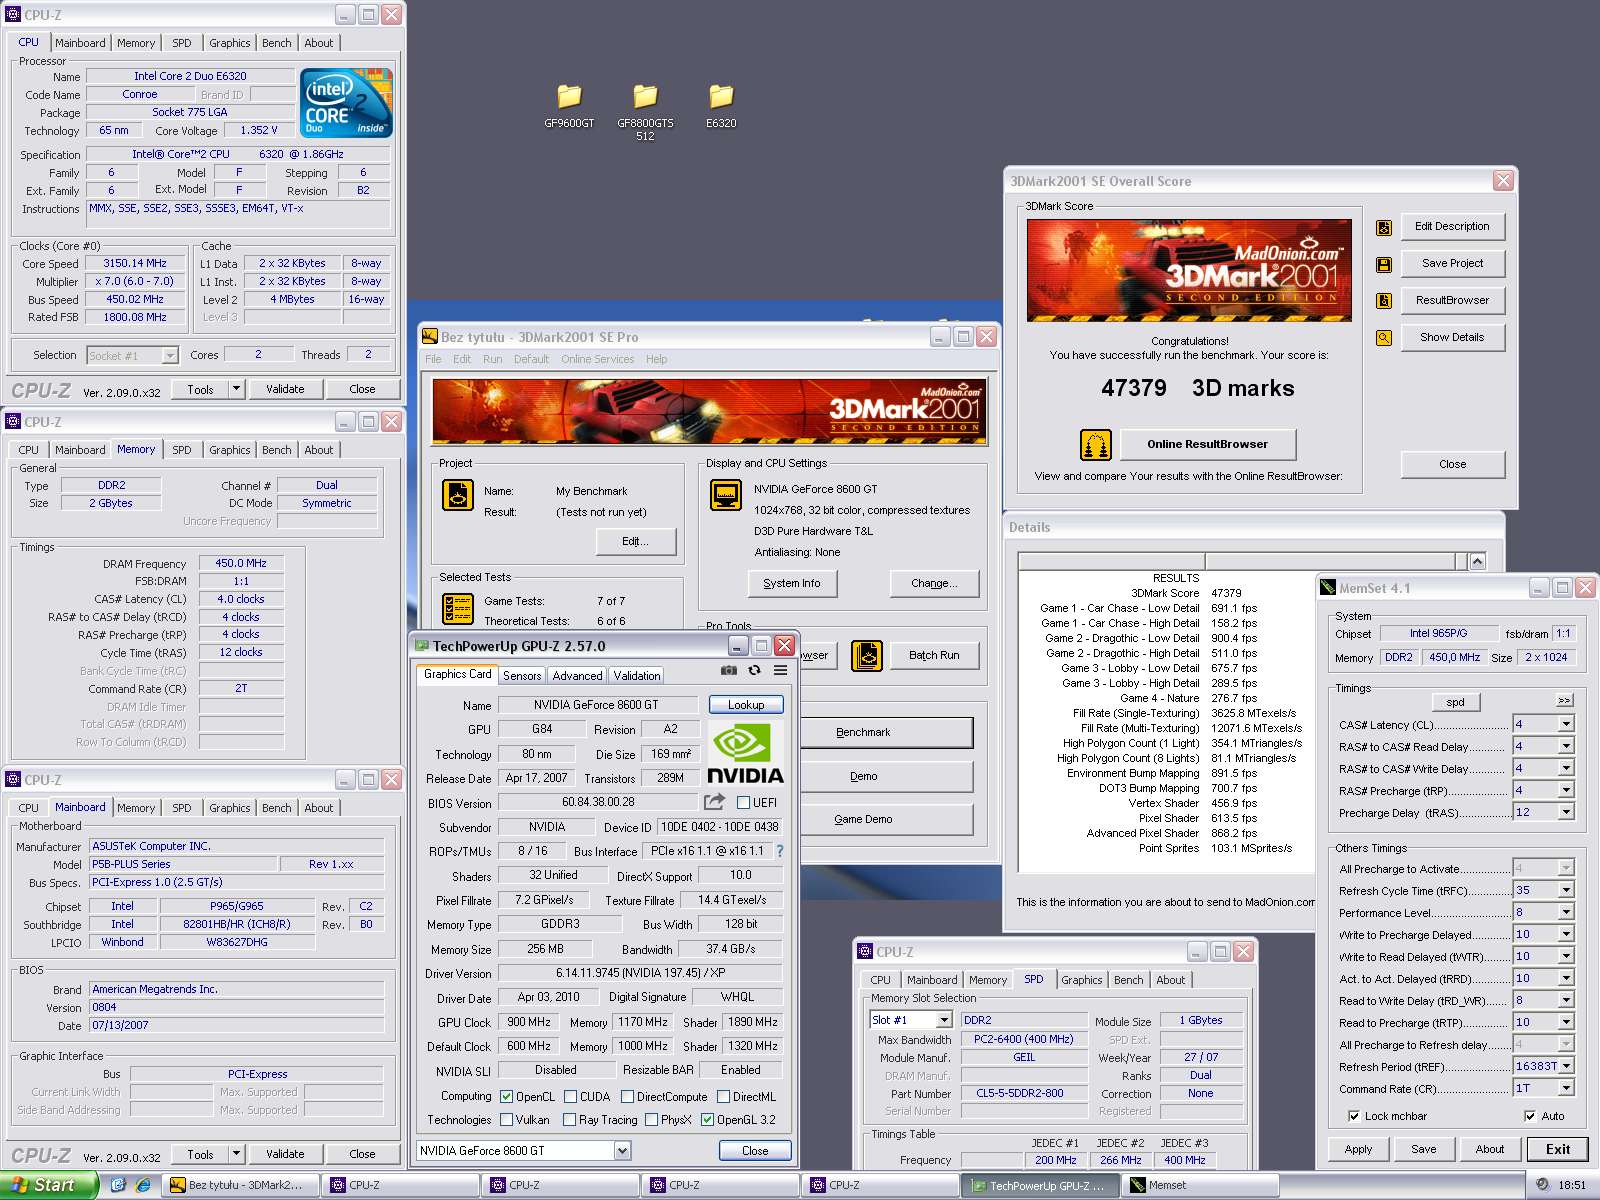Open the GPU-Z hamburger menu
Screen dimensions: 1600x1200
click(x=780, y=671)
